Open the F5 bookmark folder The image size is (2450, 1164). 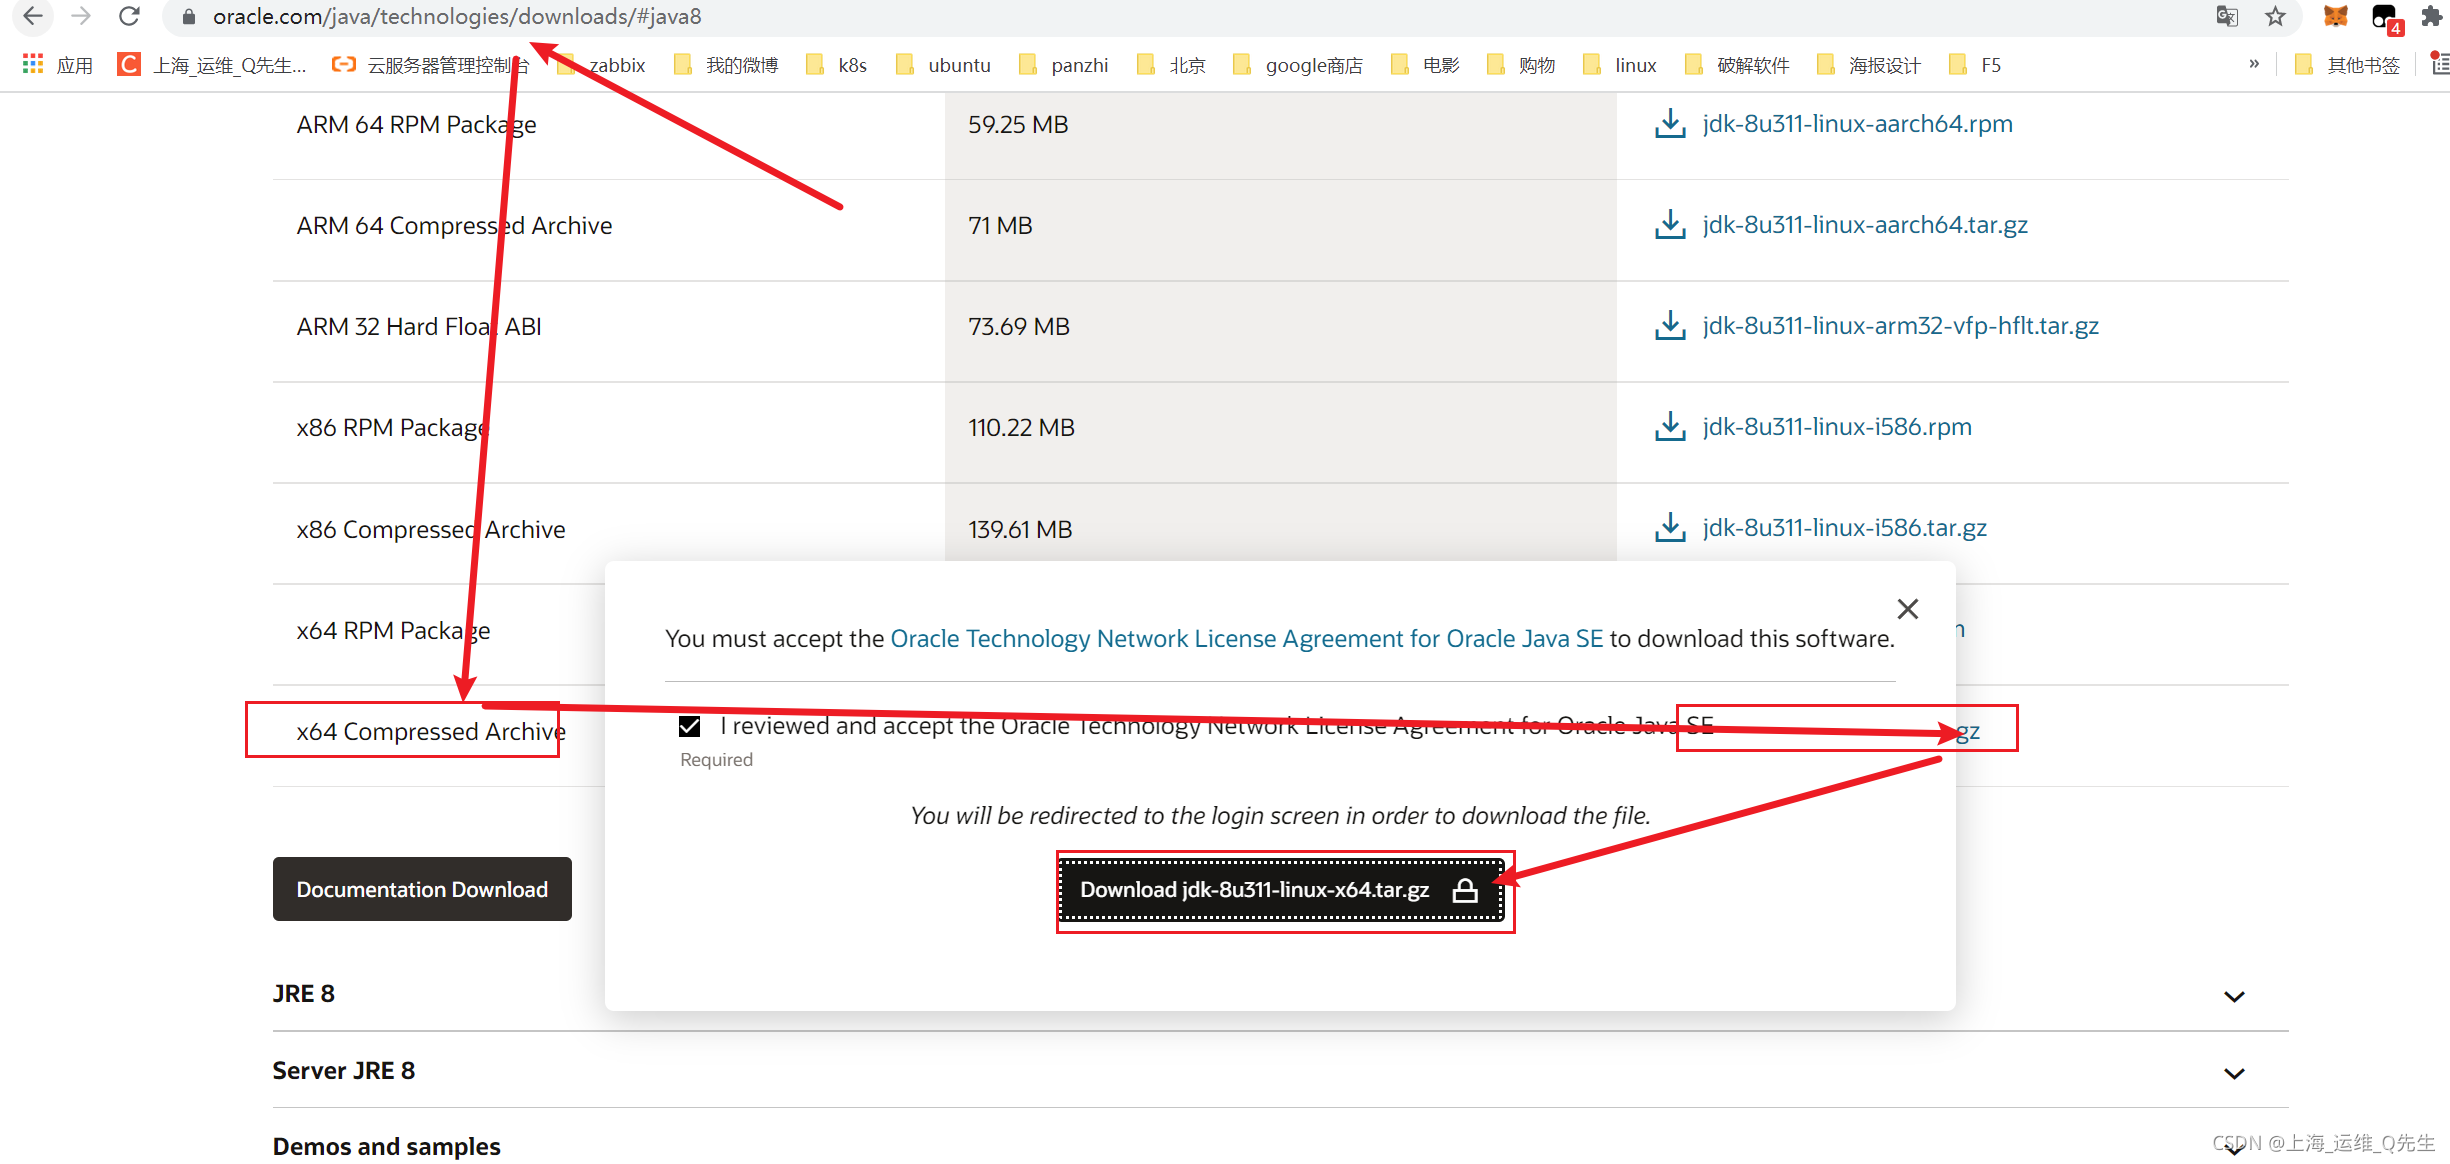[x=1975, y=65]
